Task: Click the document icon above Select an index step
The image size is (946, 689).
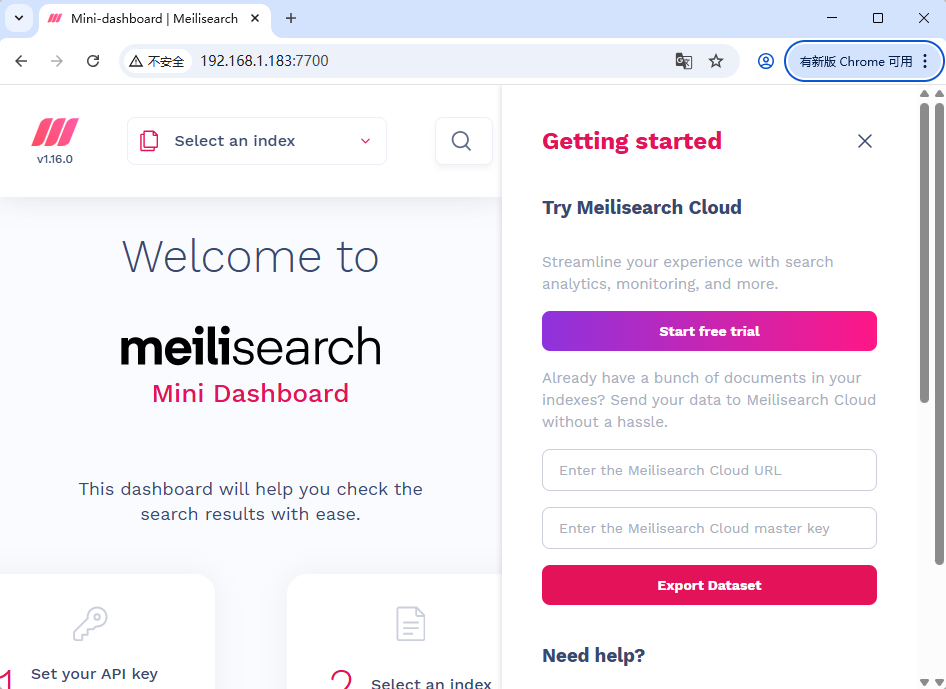Action: (x=410, y=623)
